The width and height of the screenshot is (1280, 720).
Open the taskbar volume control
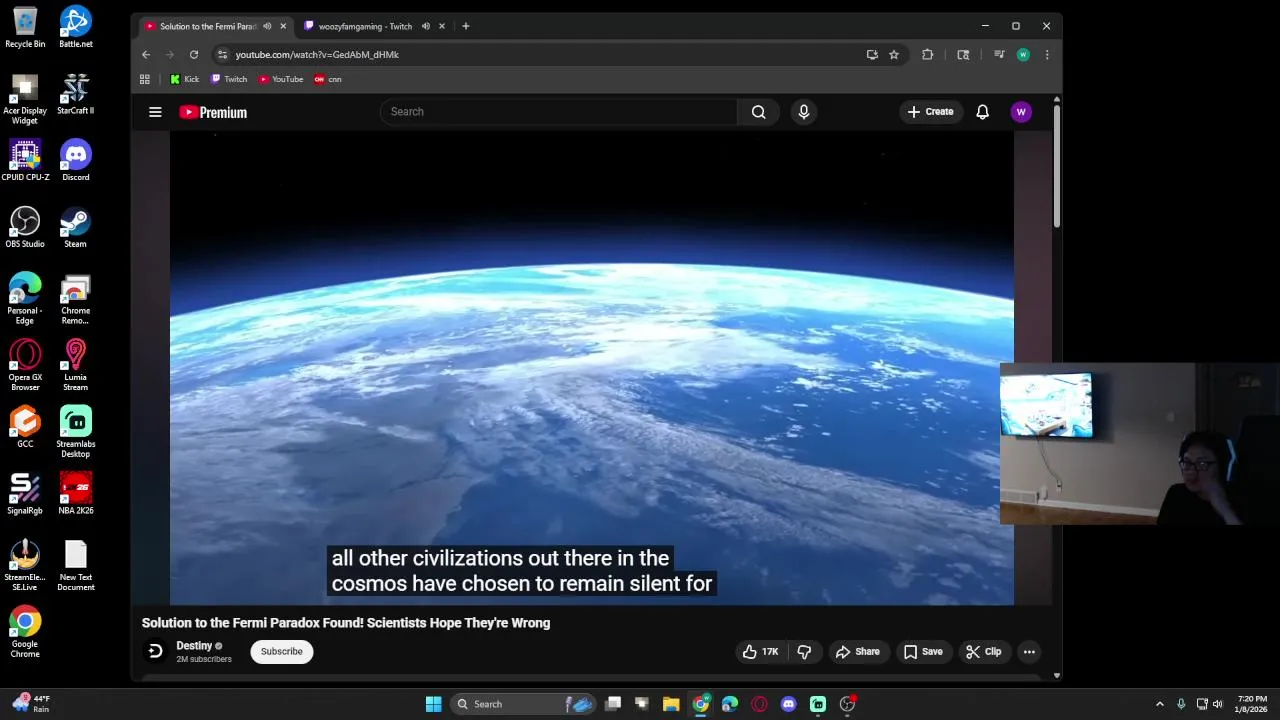click(x=1217, y=704)
